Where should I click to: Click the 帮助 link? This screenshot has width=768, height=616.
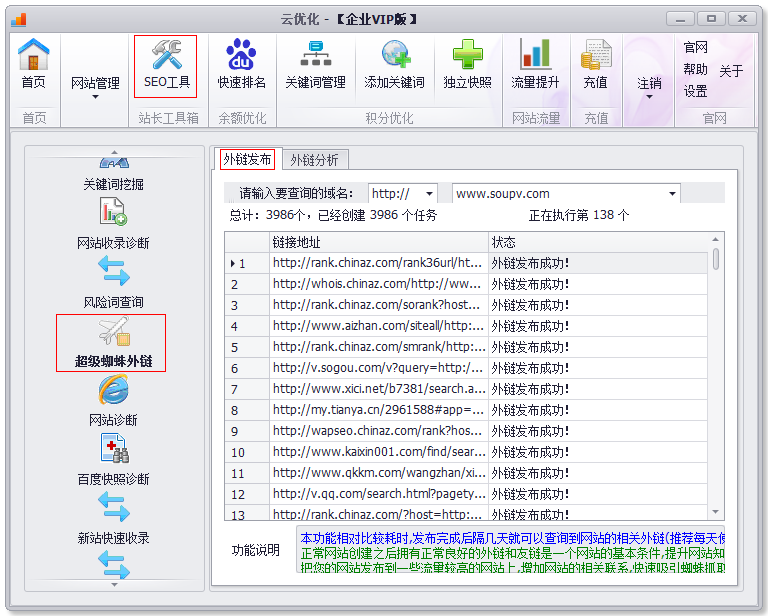(x=696, y=70)
